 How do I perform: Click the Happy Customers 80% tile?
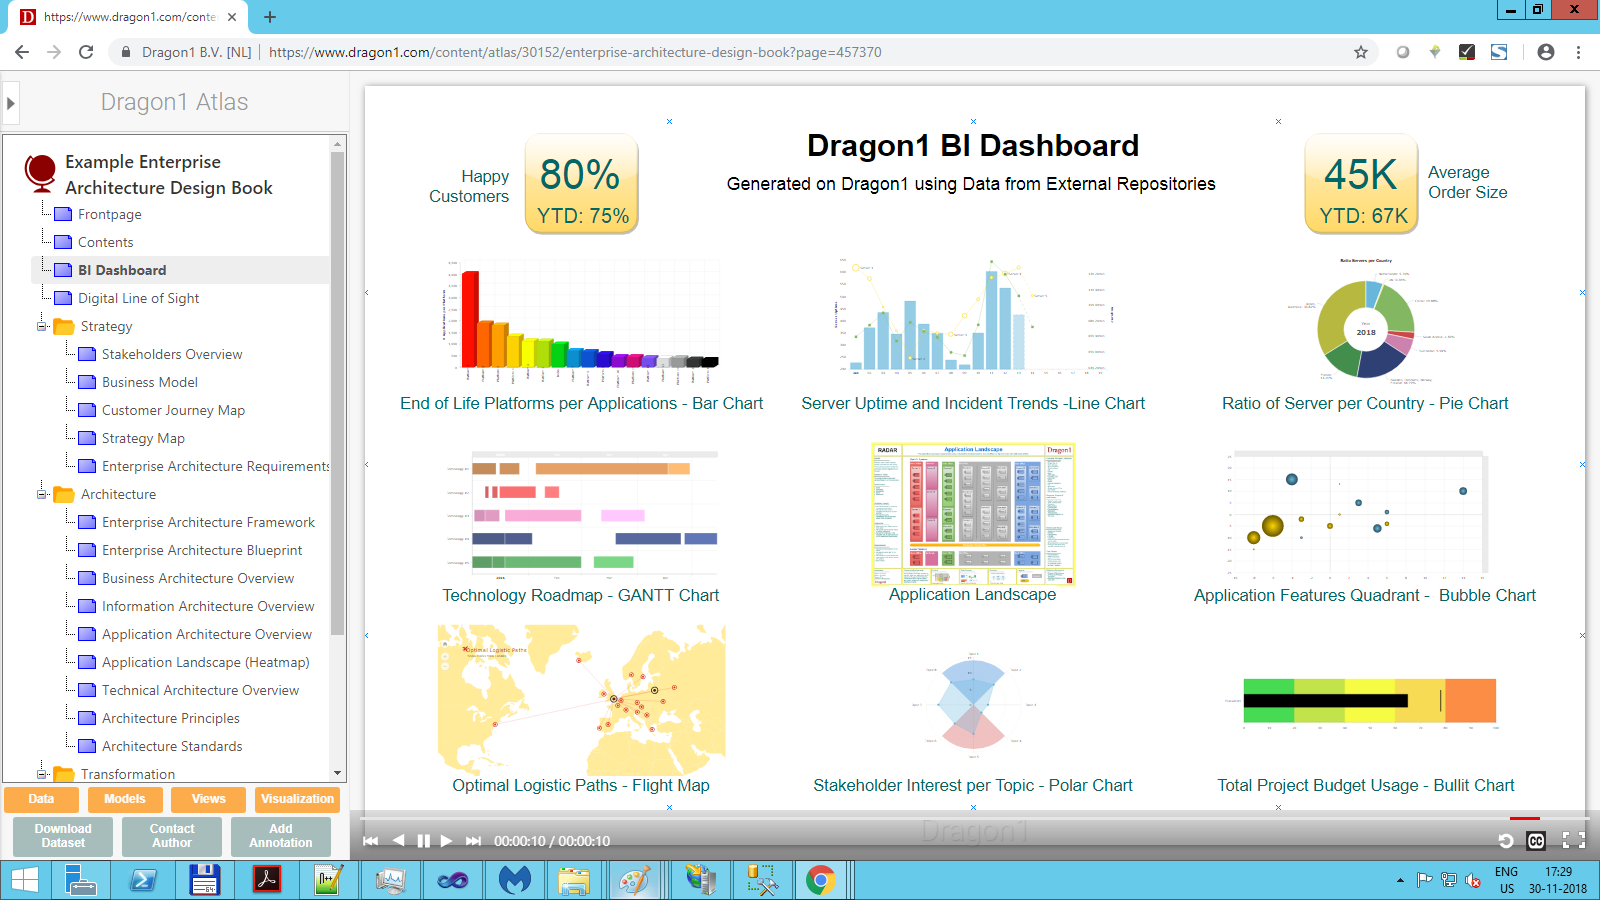coord(582,184)
